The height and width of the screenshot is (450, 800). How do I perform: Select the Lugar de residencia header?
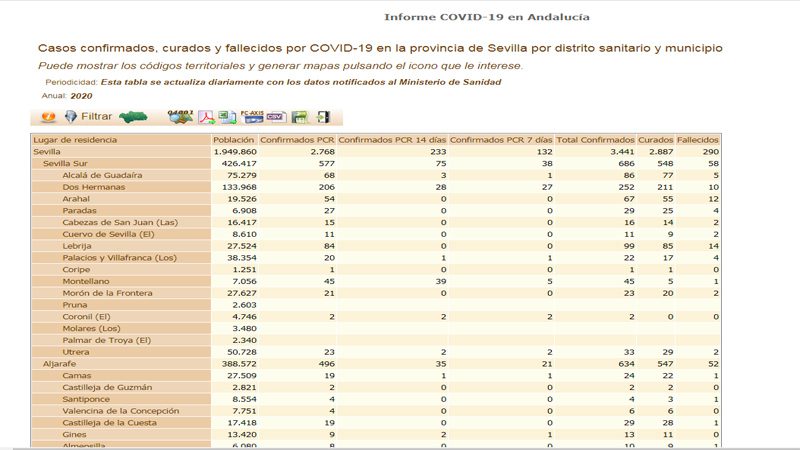tap(75, 140)
